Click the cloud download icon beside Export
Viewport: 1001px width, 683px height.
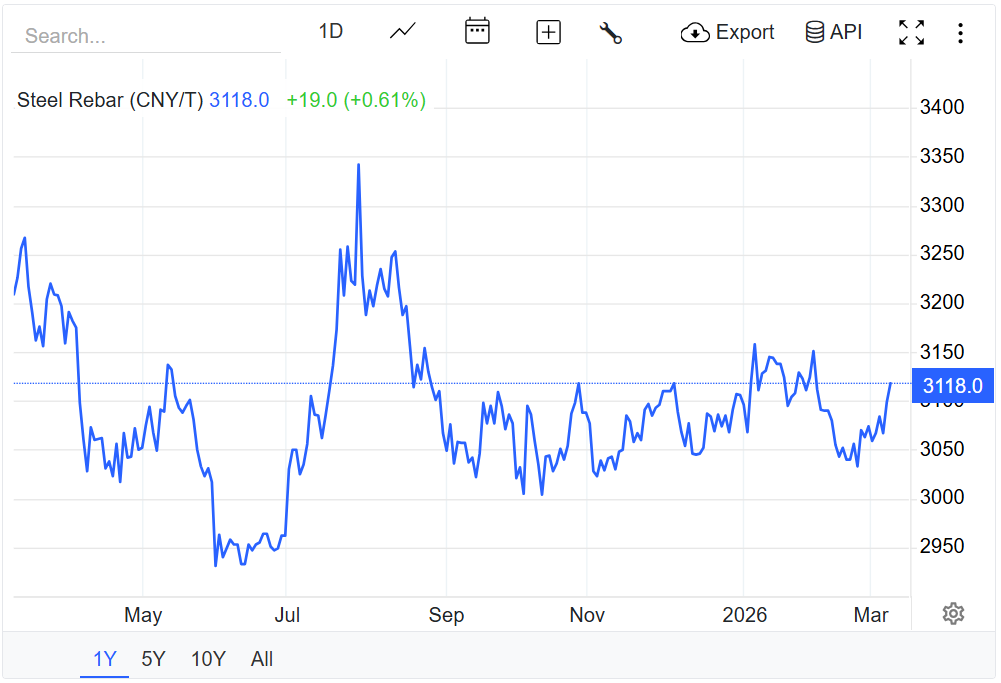[x=695, y=33]
